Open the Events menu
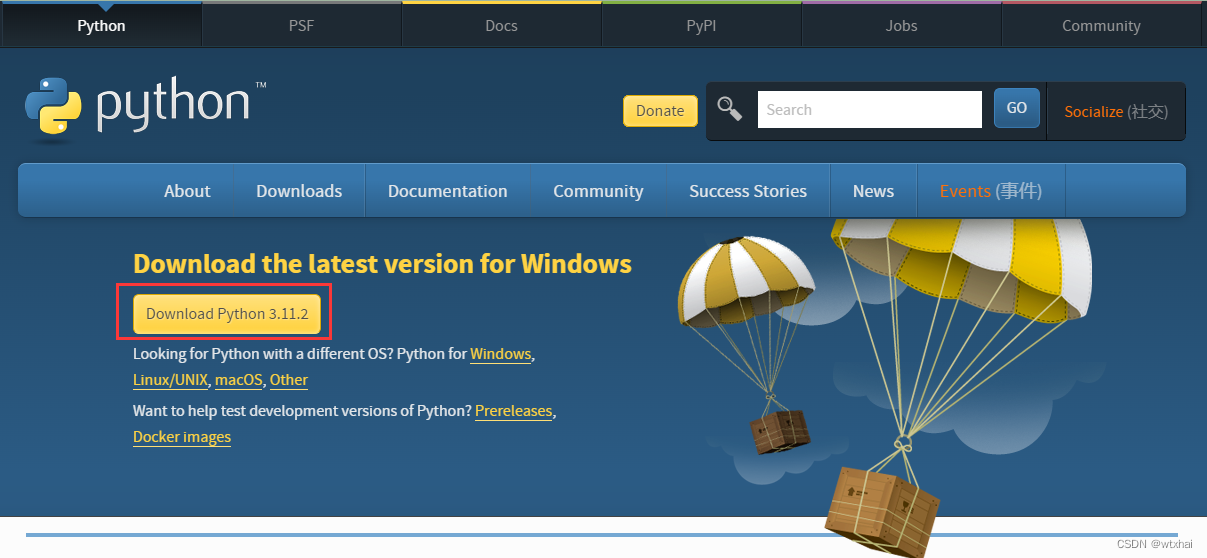1207x558 pixels. pyautogui.click(x=991, y=191)
